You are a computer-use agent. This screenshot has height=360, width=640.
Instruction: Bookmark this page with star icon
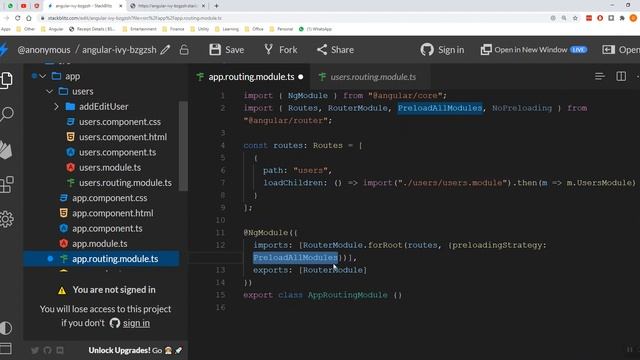coord(575,18)
